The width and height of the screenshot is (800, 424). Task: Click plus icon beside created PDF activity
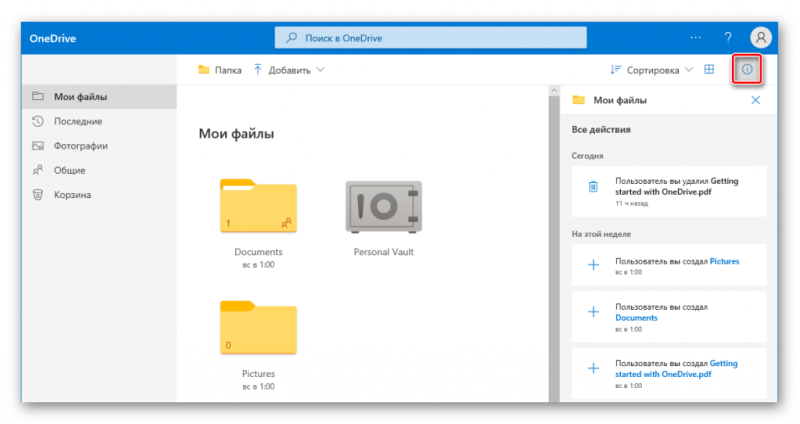593,368
